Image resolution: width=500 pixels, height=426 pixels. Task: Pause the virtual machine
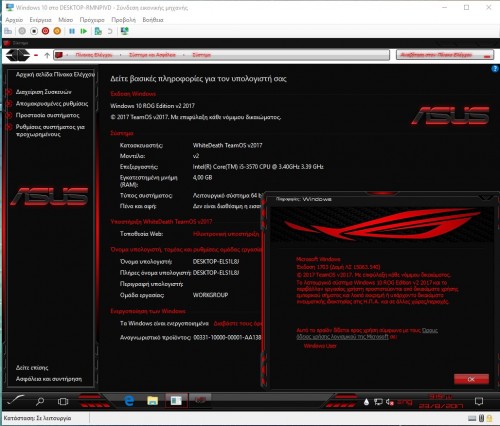(72, 31)
